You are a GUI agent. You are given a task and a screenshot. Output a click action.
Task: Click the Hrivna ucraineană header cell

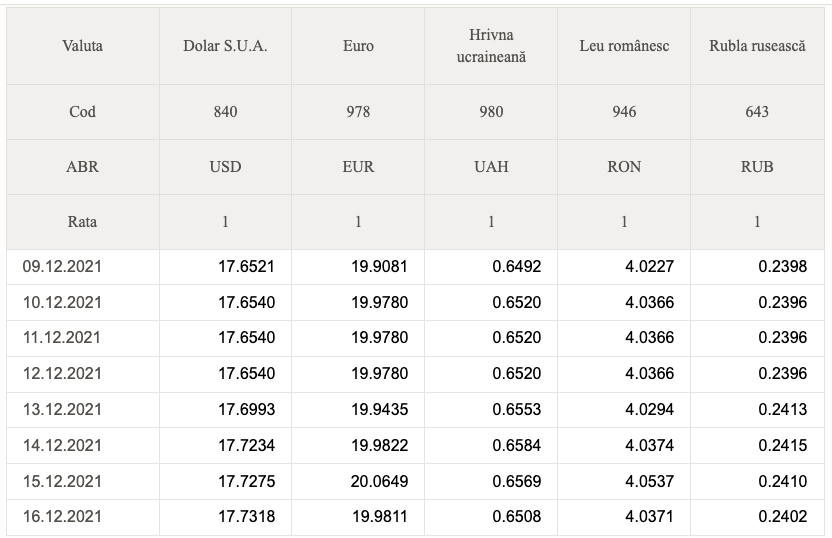(x=491, y=46)
